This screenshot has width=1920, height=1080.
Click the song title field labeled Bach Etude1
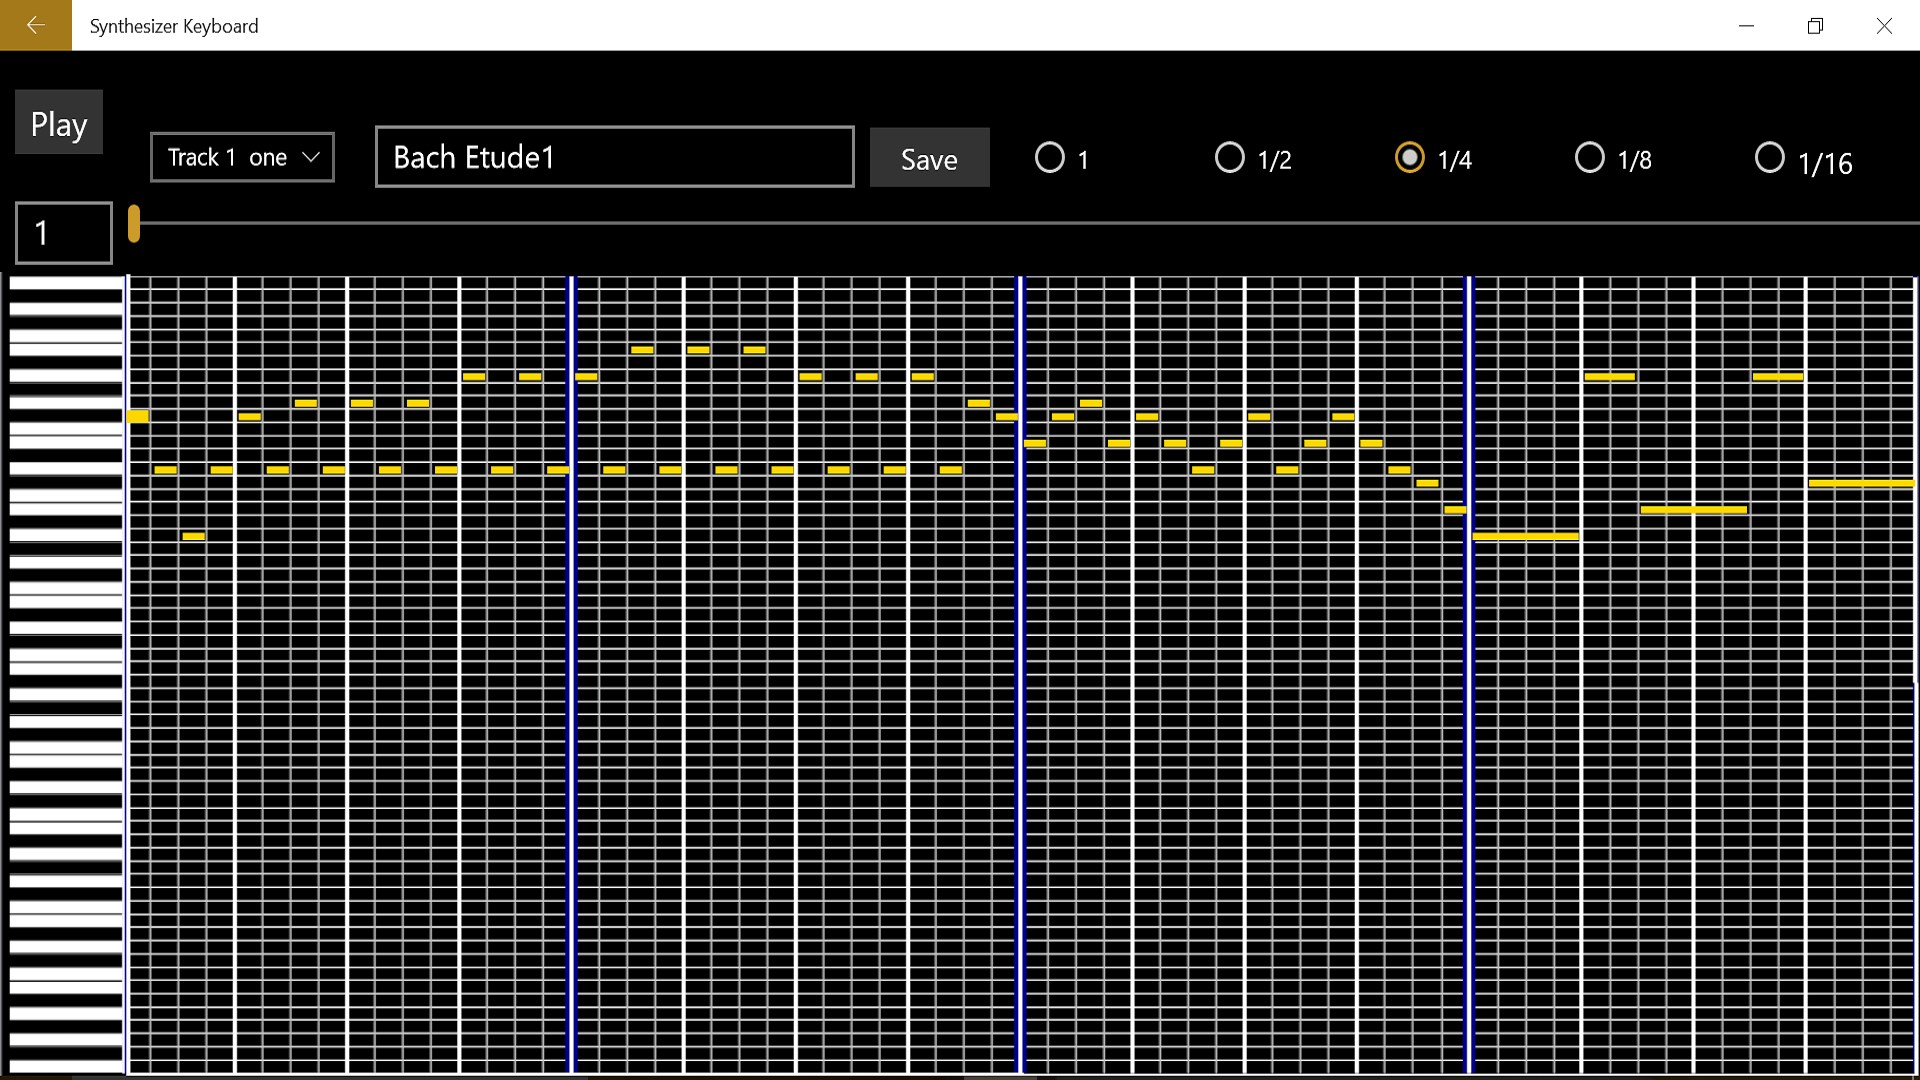click(x=614, y=157)
